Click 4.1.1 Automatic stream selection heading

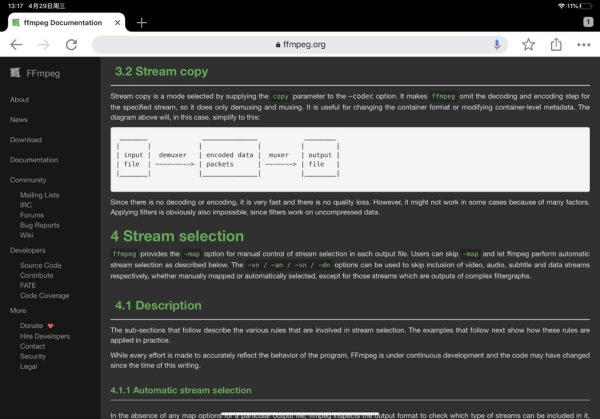(181, 390)
